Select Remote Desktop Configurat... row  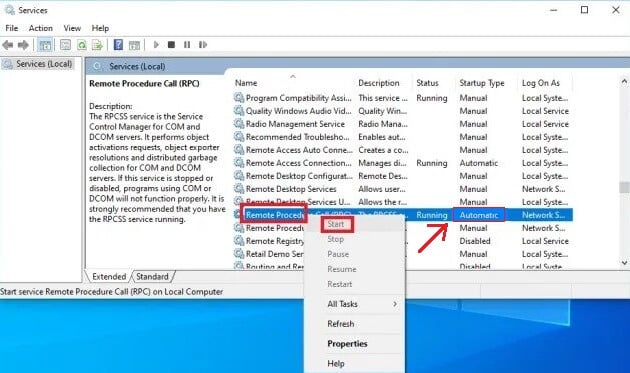click(403, 176)
